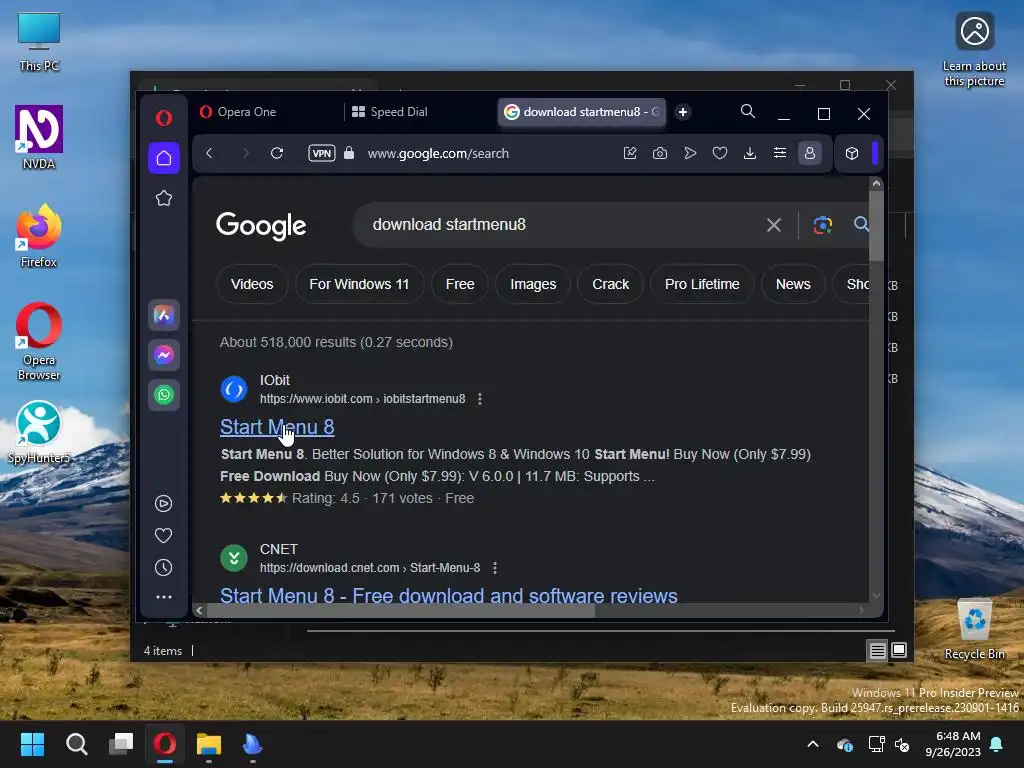Screen dimensions: 1024x768
Task: Open WhatsApp in Opera sidebar
Action: click(164, 395)
